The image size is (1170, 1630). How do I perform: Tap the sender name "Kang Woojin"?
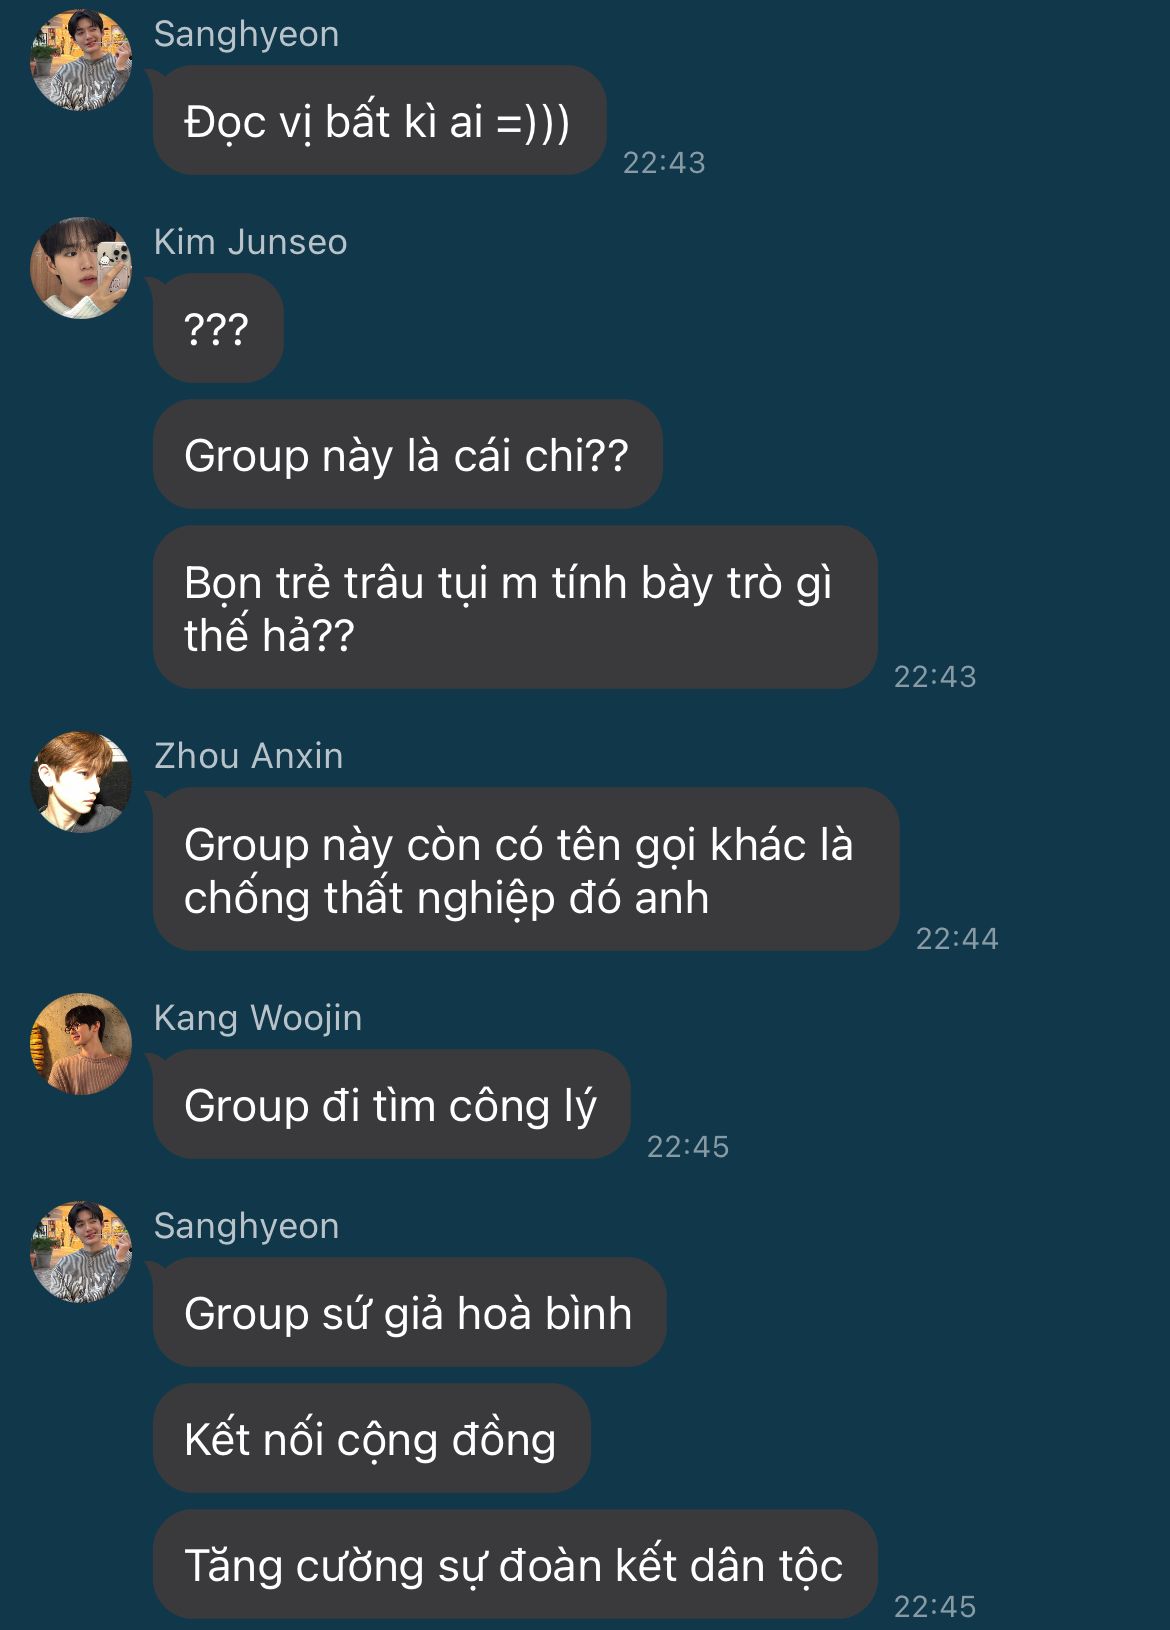(x=258, y=1018)
